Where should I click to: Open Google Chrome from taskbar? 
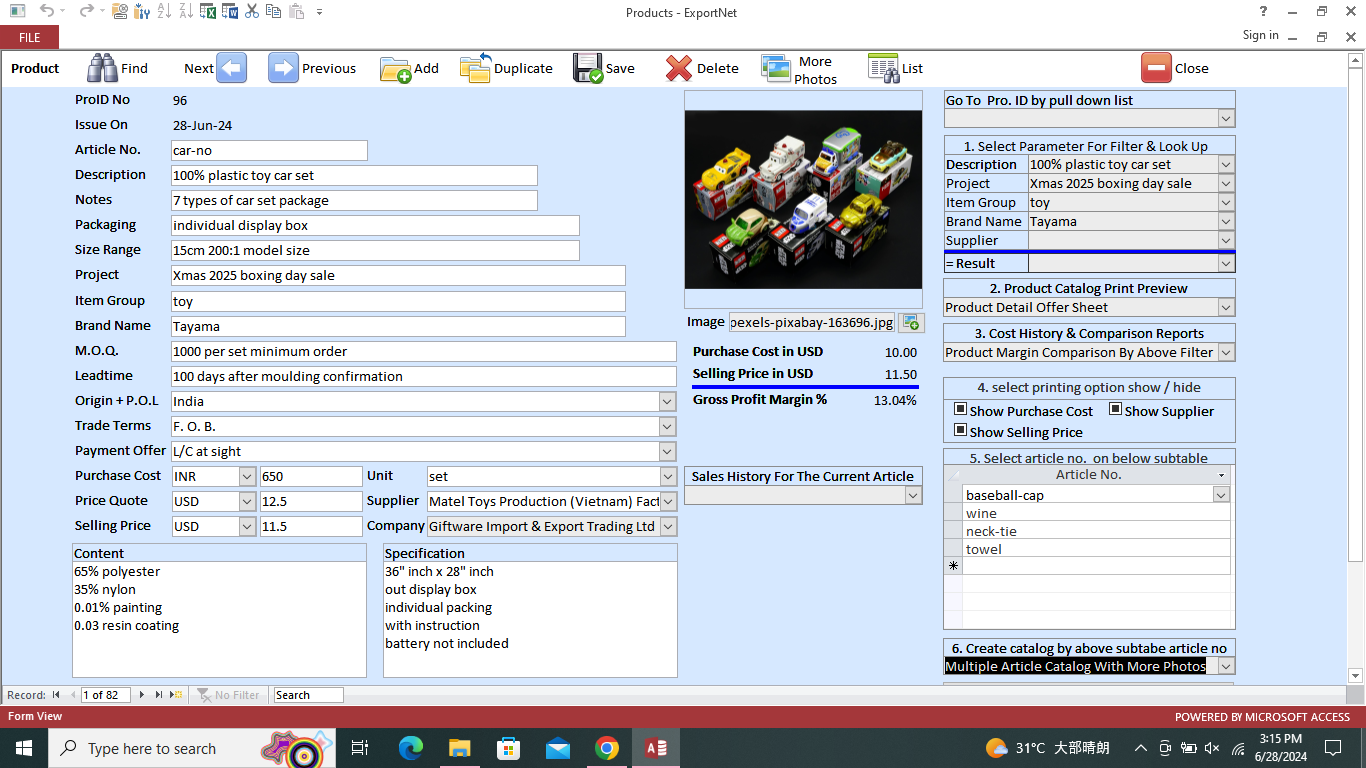(607, 748)
